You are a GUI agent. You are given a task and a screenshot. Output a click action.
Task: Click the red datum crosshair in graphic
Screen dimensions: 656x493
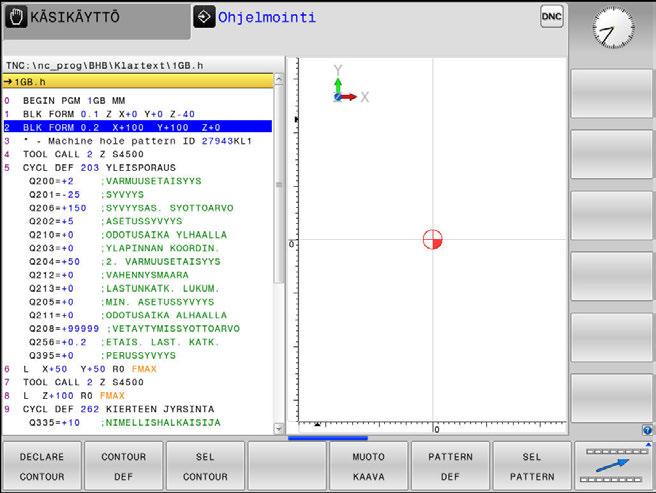click(x=433, y=239)
